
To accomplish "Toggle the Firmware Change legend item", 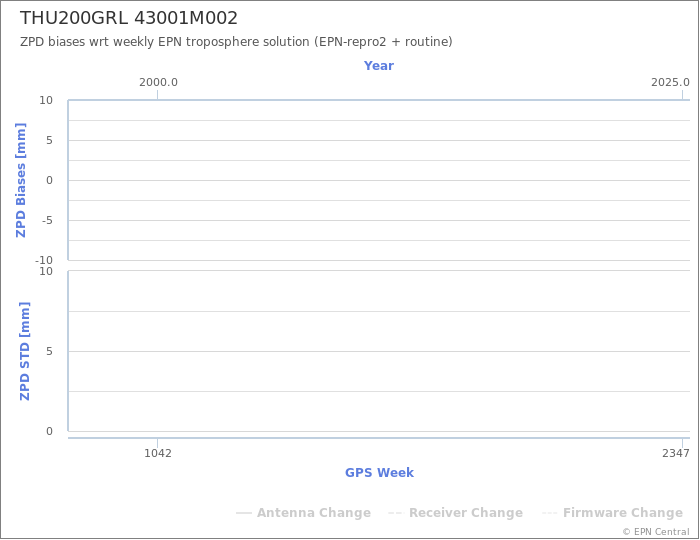I will pyautogui.click(x=612, y=512).
